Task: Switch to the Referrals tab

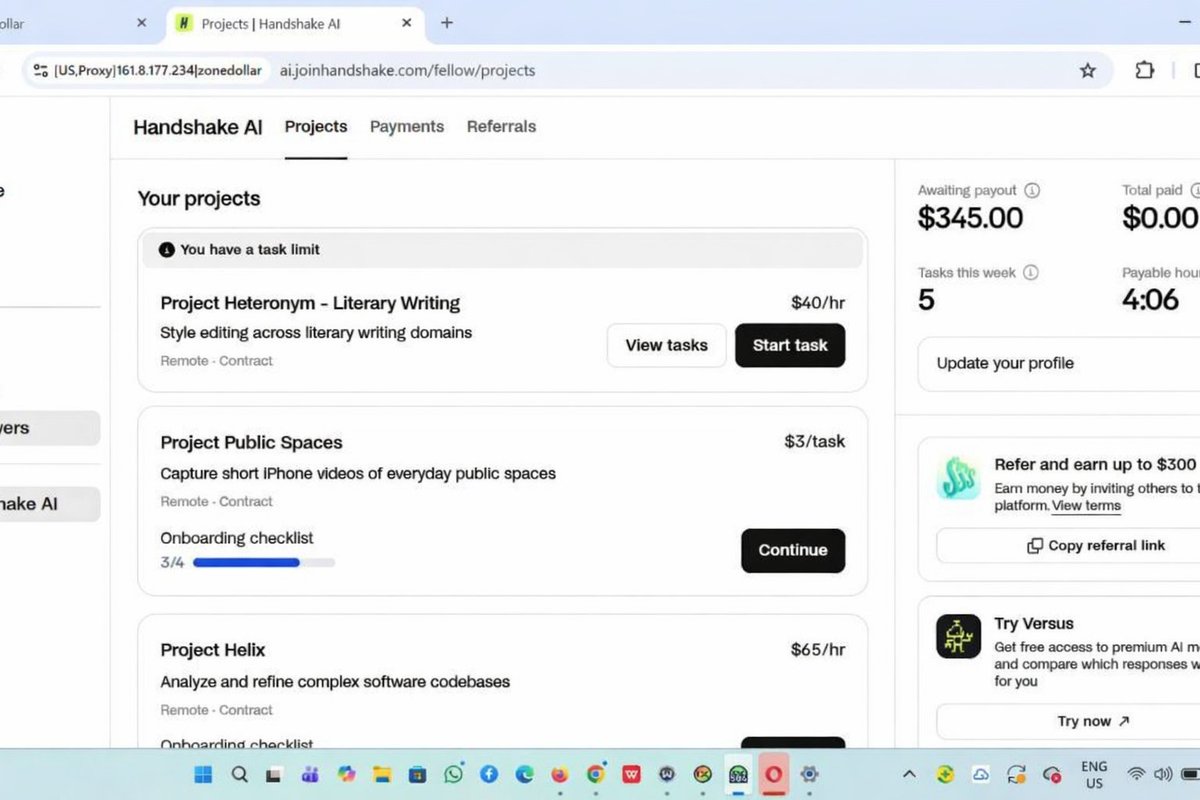Action: click(x=501, y=126)
